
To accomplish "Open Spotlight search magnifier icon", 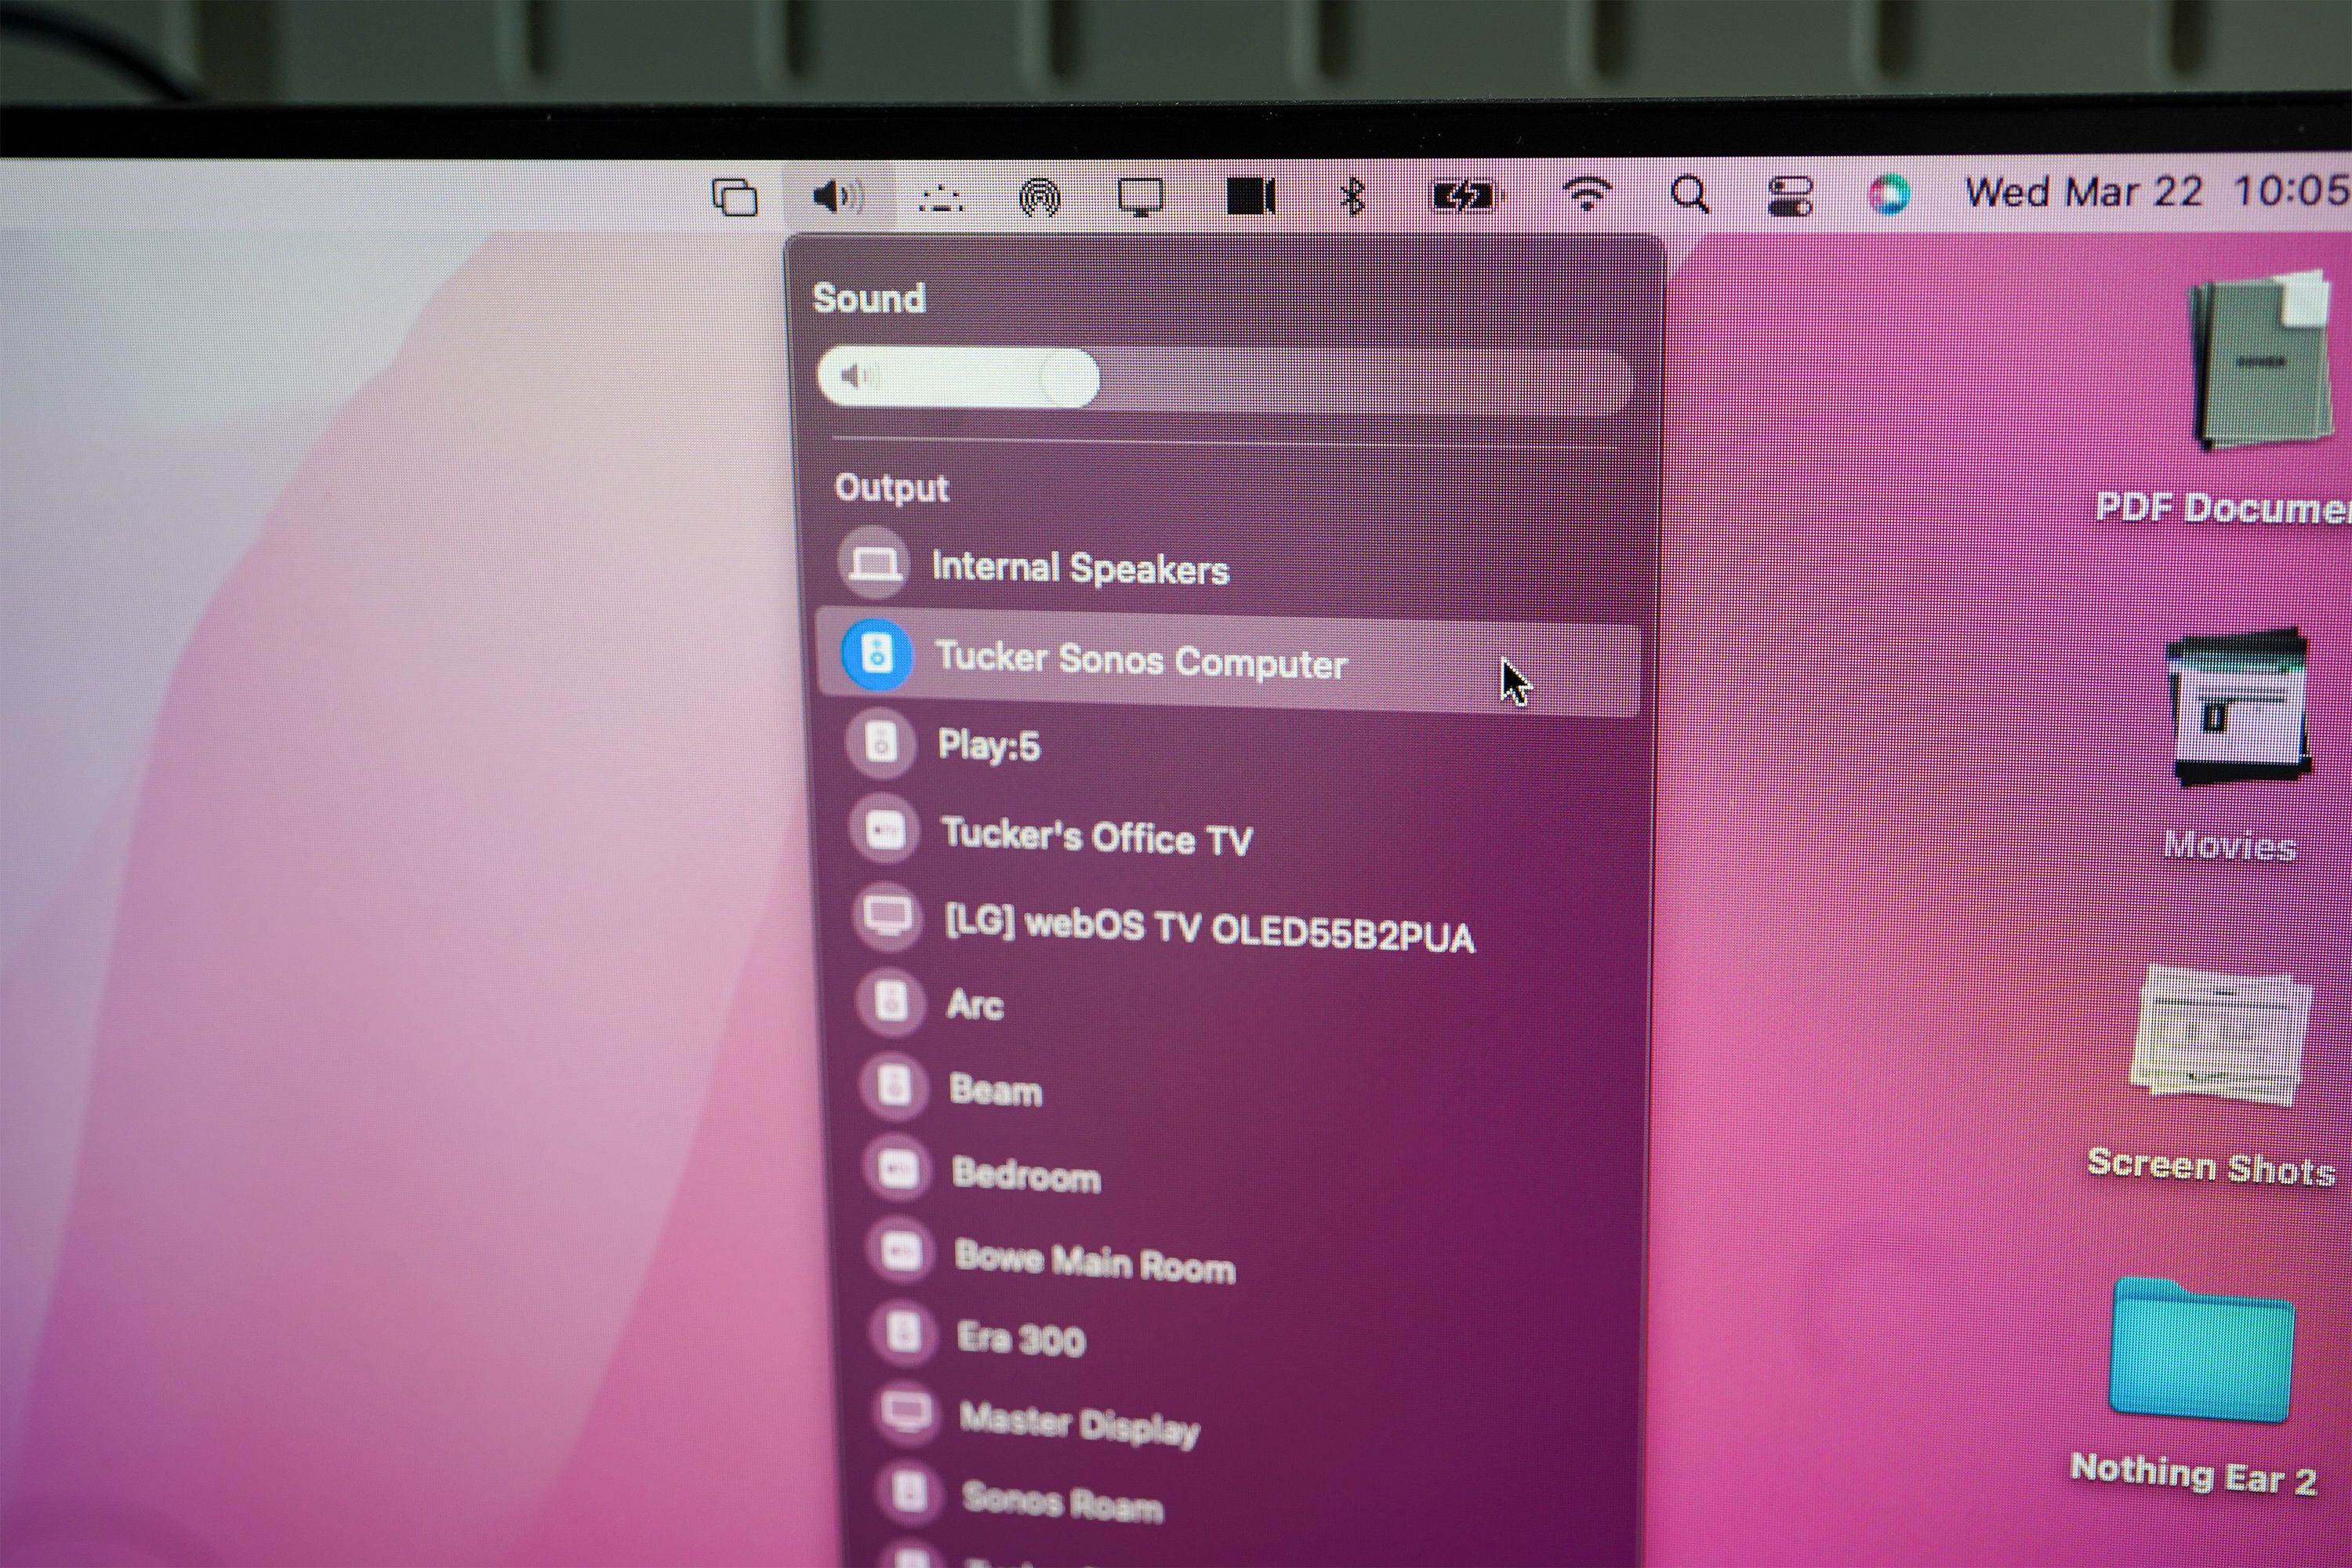I will click(x=1689, y=194).
